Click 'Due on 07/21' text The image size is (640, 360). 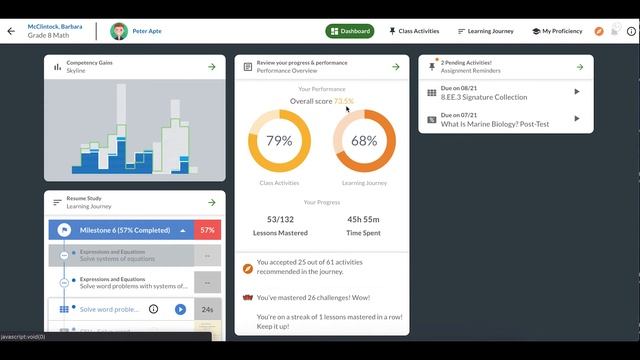coord(459,115)
